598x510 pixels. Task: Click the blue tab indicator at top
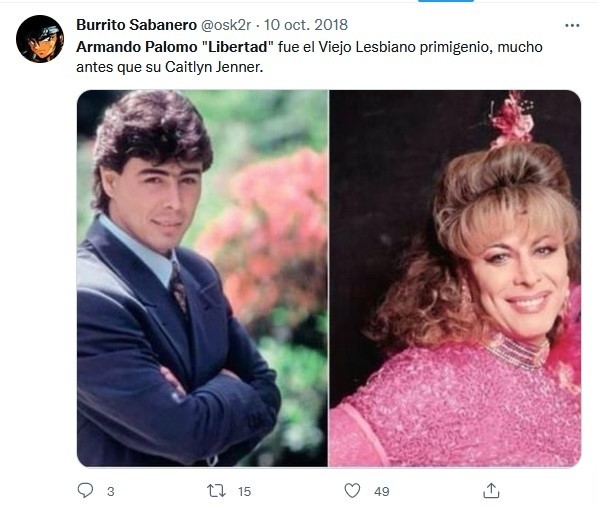[446, 1]
